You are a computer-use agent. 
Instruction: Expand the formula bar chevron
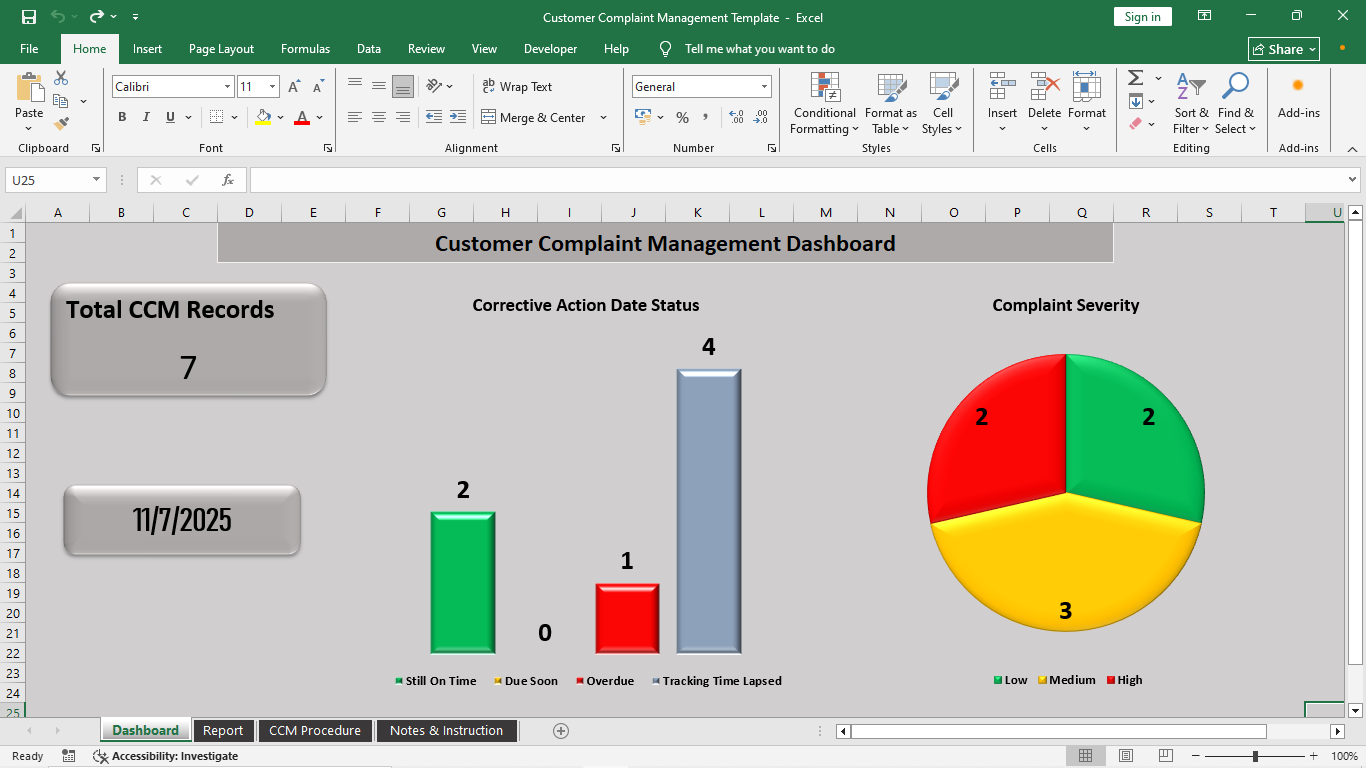[1353, 180]
